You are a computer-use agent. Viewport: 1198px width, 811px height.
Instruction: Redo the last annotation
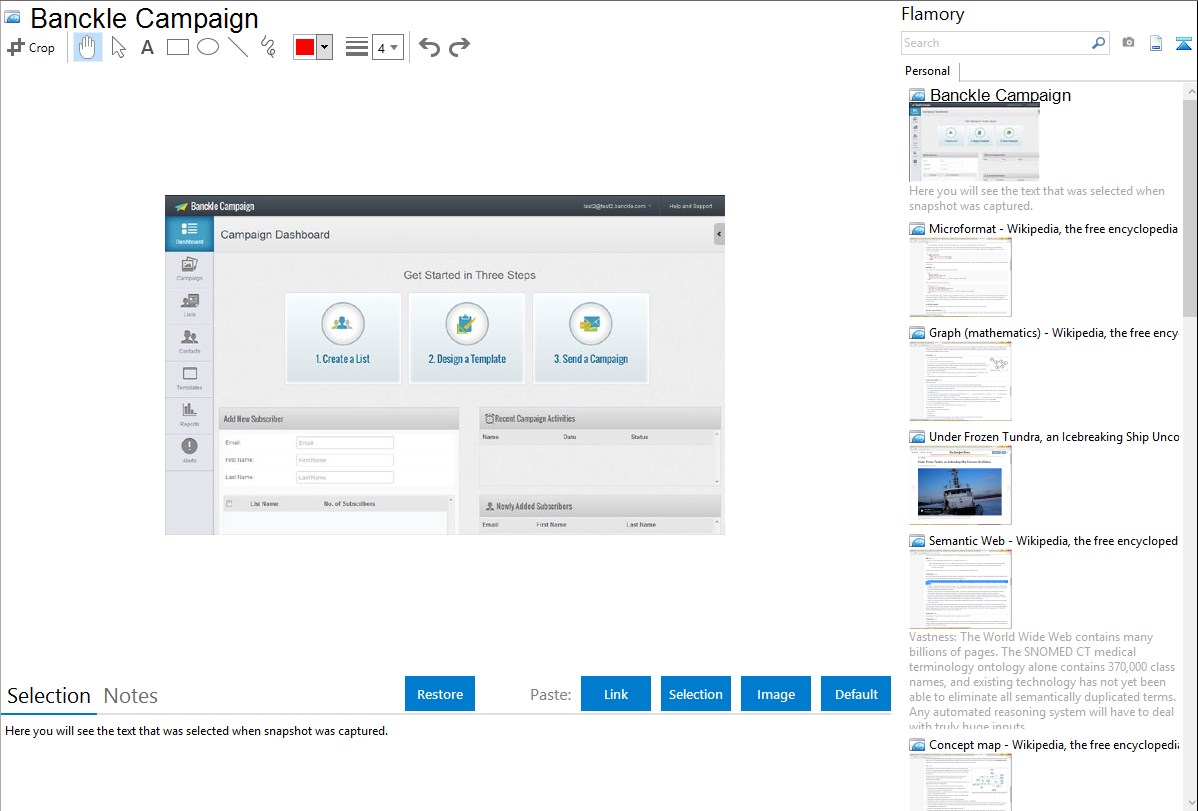pyautogui.click(x=459, y=47)
